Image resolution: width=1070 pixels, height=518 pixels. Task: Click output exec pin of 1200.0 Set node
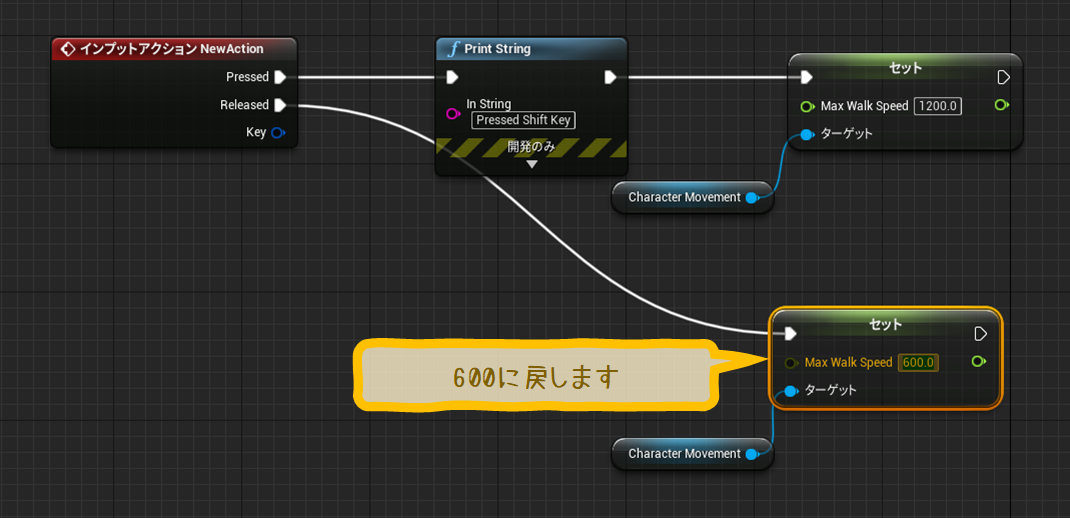1004,77
